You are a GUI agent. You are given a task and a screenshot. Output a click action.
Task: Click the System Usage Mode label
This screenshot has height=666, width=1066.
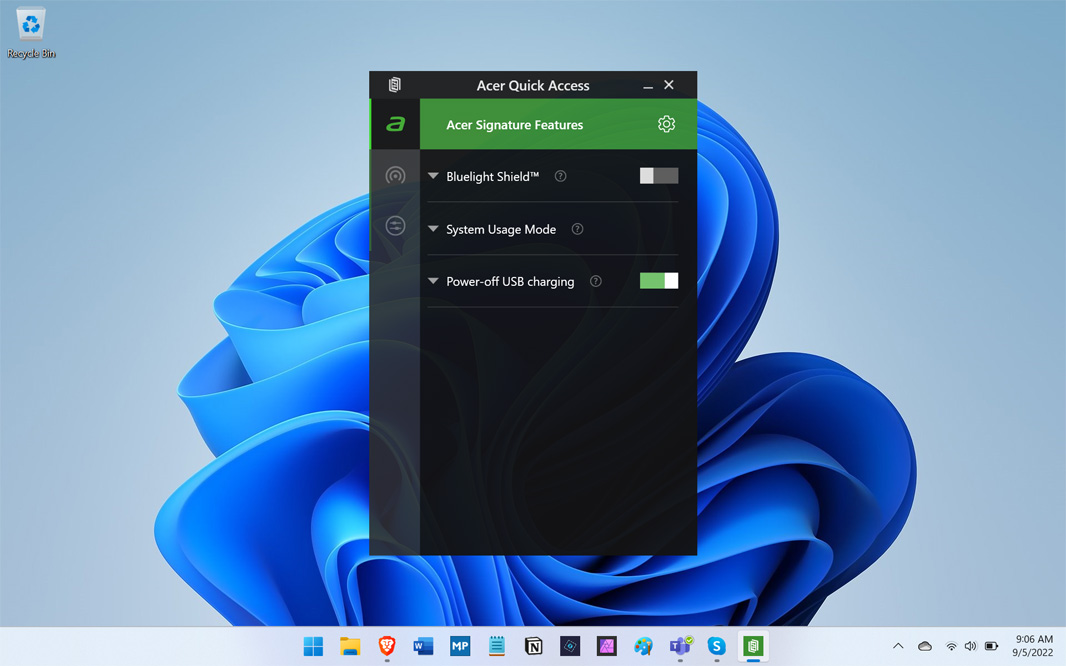click(500, 229)
